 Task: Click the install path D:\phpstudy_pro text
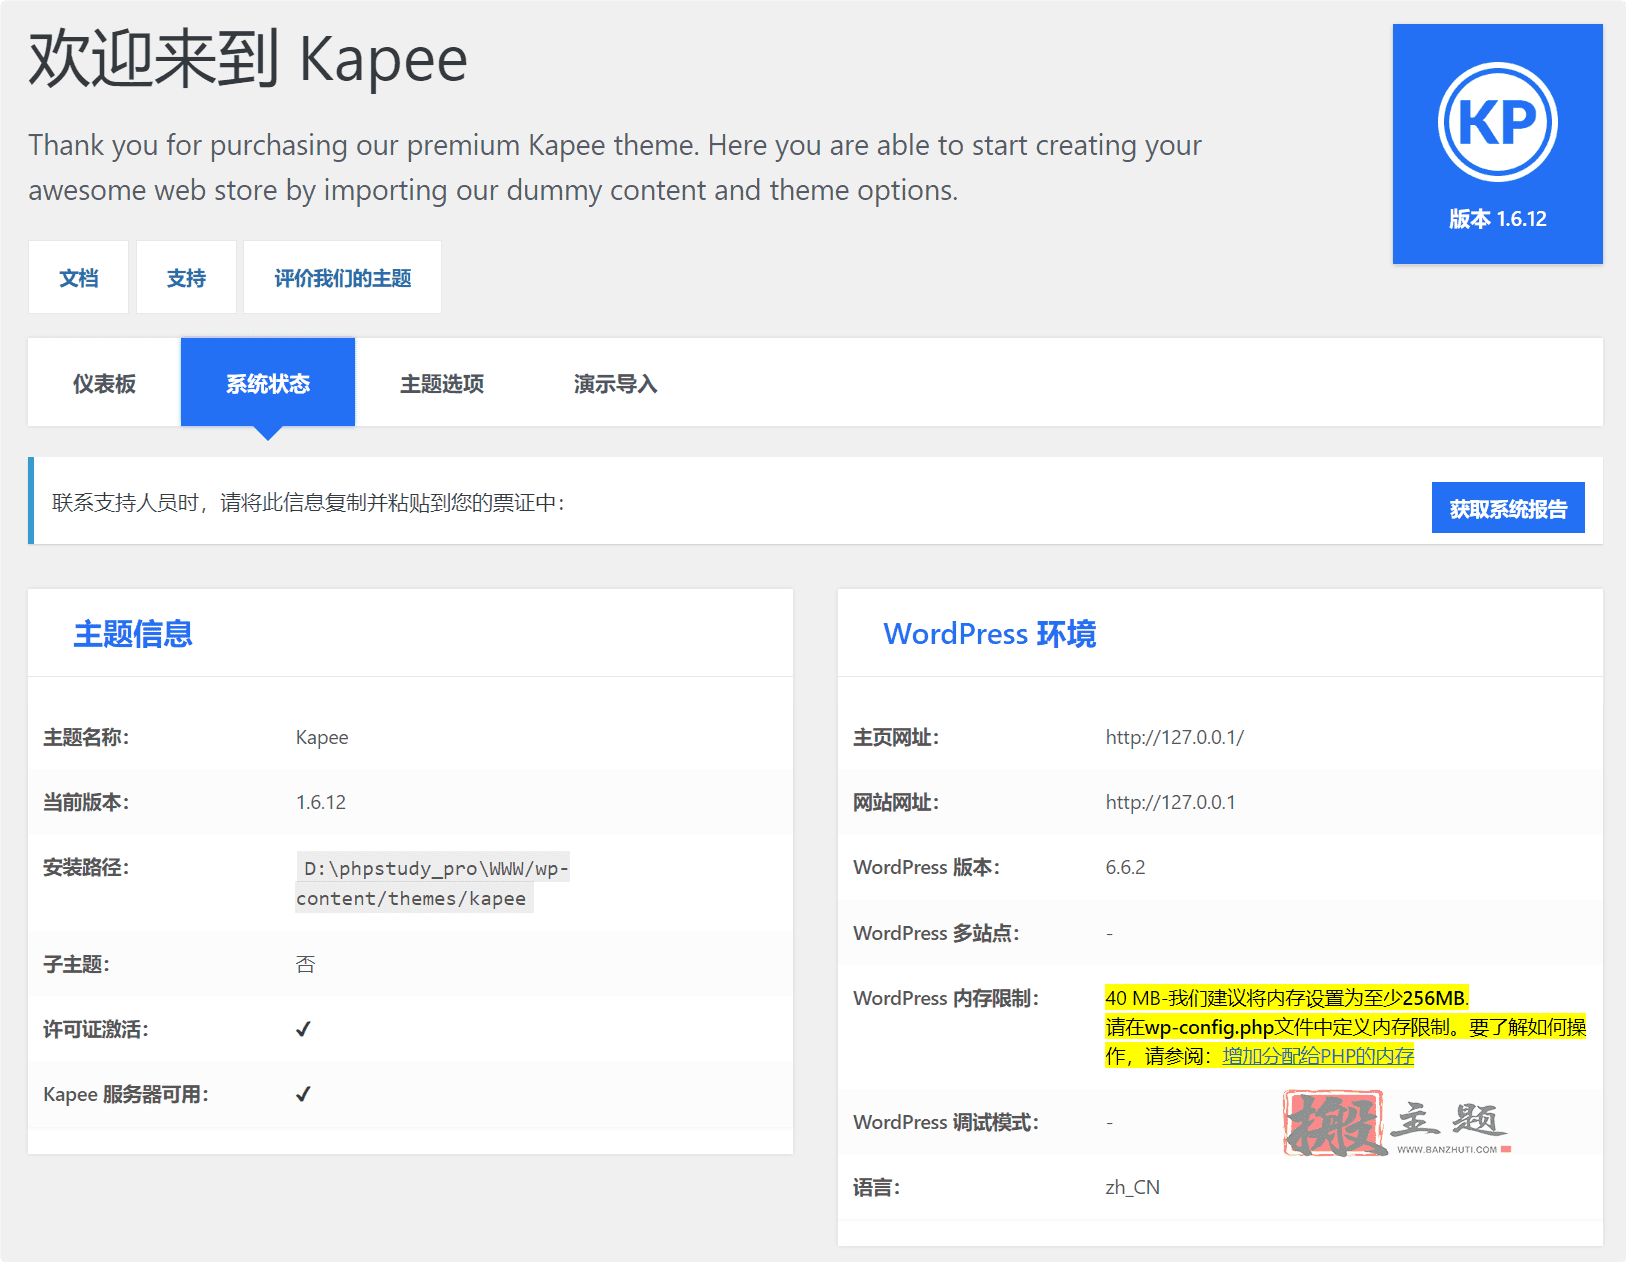click(x=433, y=883)
